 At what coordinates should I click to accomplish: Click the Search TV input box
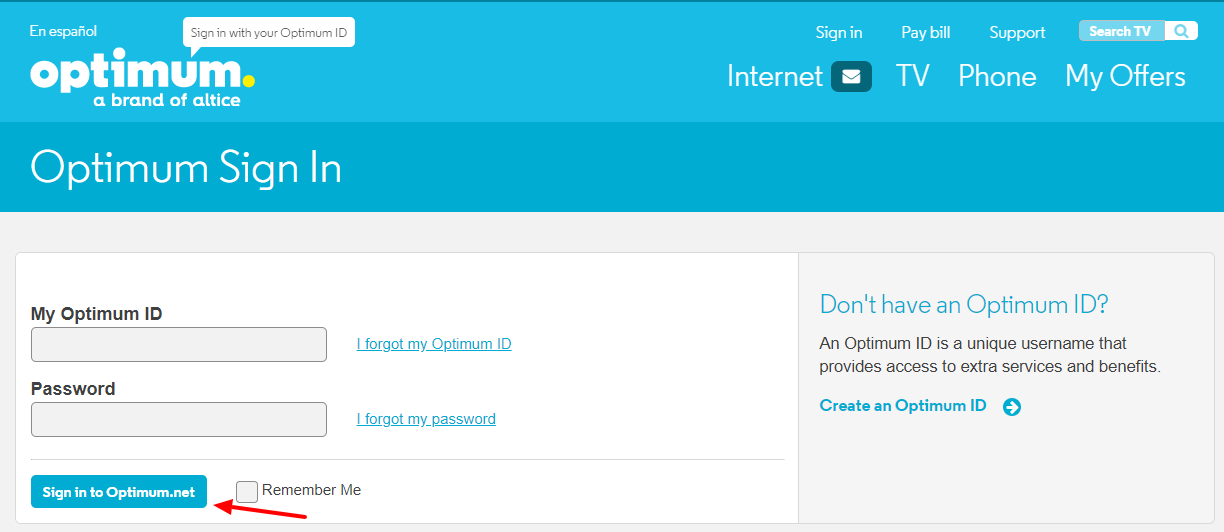(x=1122, y=31)
